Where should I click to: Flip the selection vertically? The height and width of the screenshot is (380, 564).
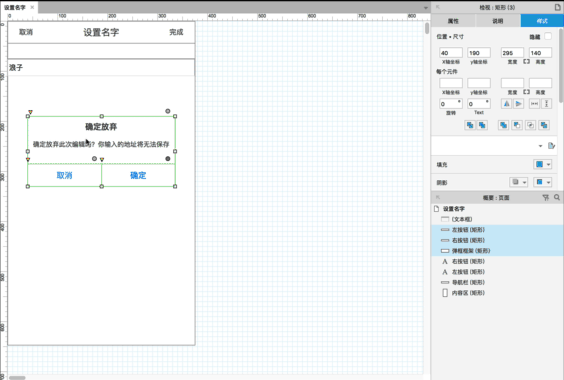point(518,104)
